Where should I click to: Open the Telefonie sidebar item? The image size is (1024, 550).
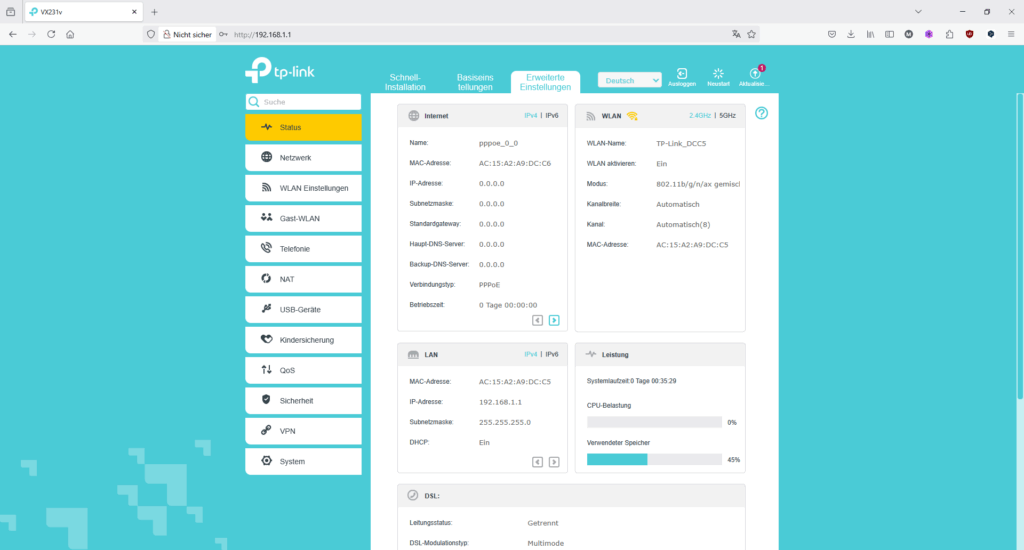click(x=303, y=249)
